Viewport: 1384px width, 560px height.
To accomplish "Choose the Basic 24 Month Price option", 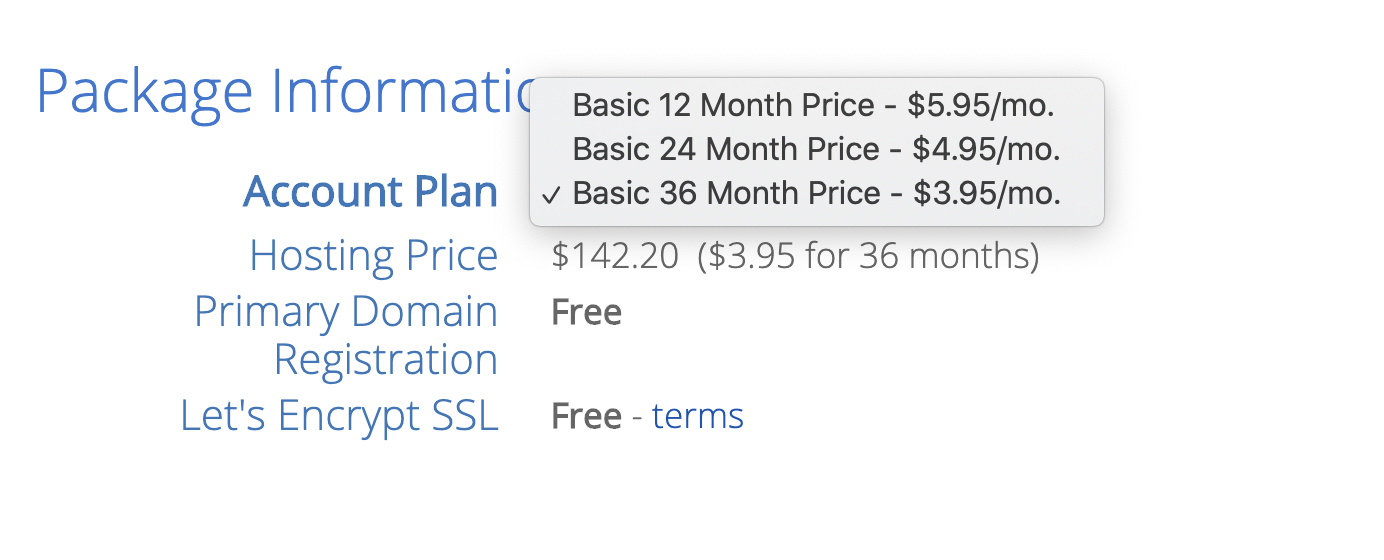I will pyautogui.click(x=816, y=149).
